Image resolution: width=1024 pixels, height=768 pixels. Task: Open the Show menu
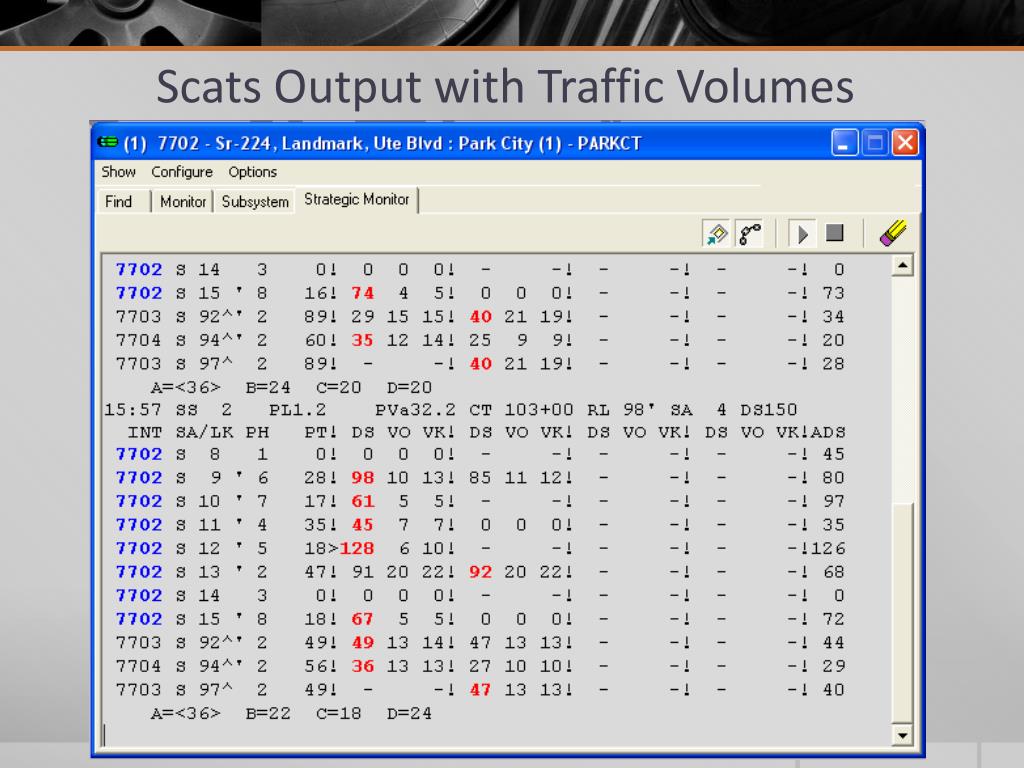click(x=118, y=172)
